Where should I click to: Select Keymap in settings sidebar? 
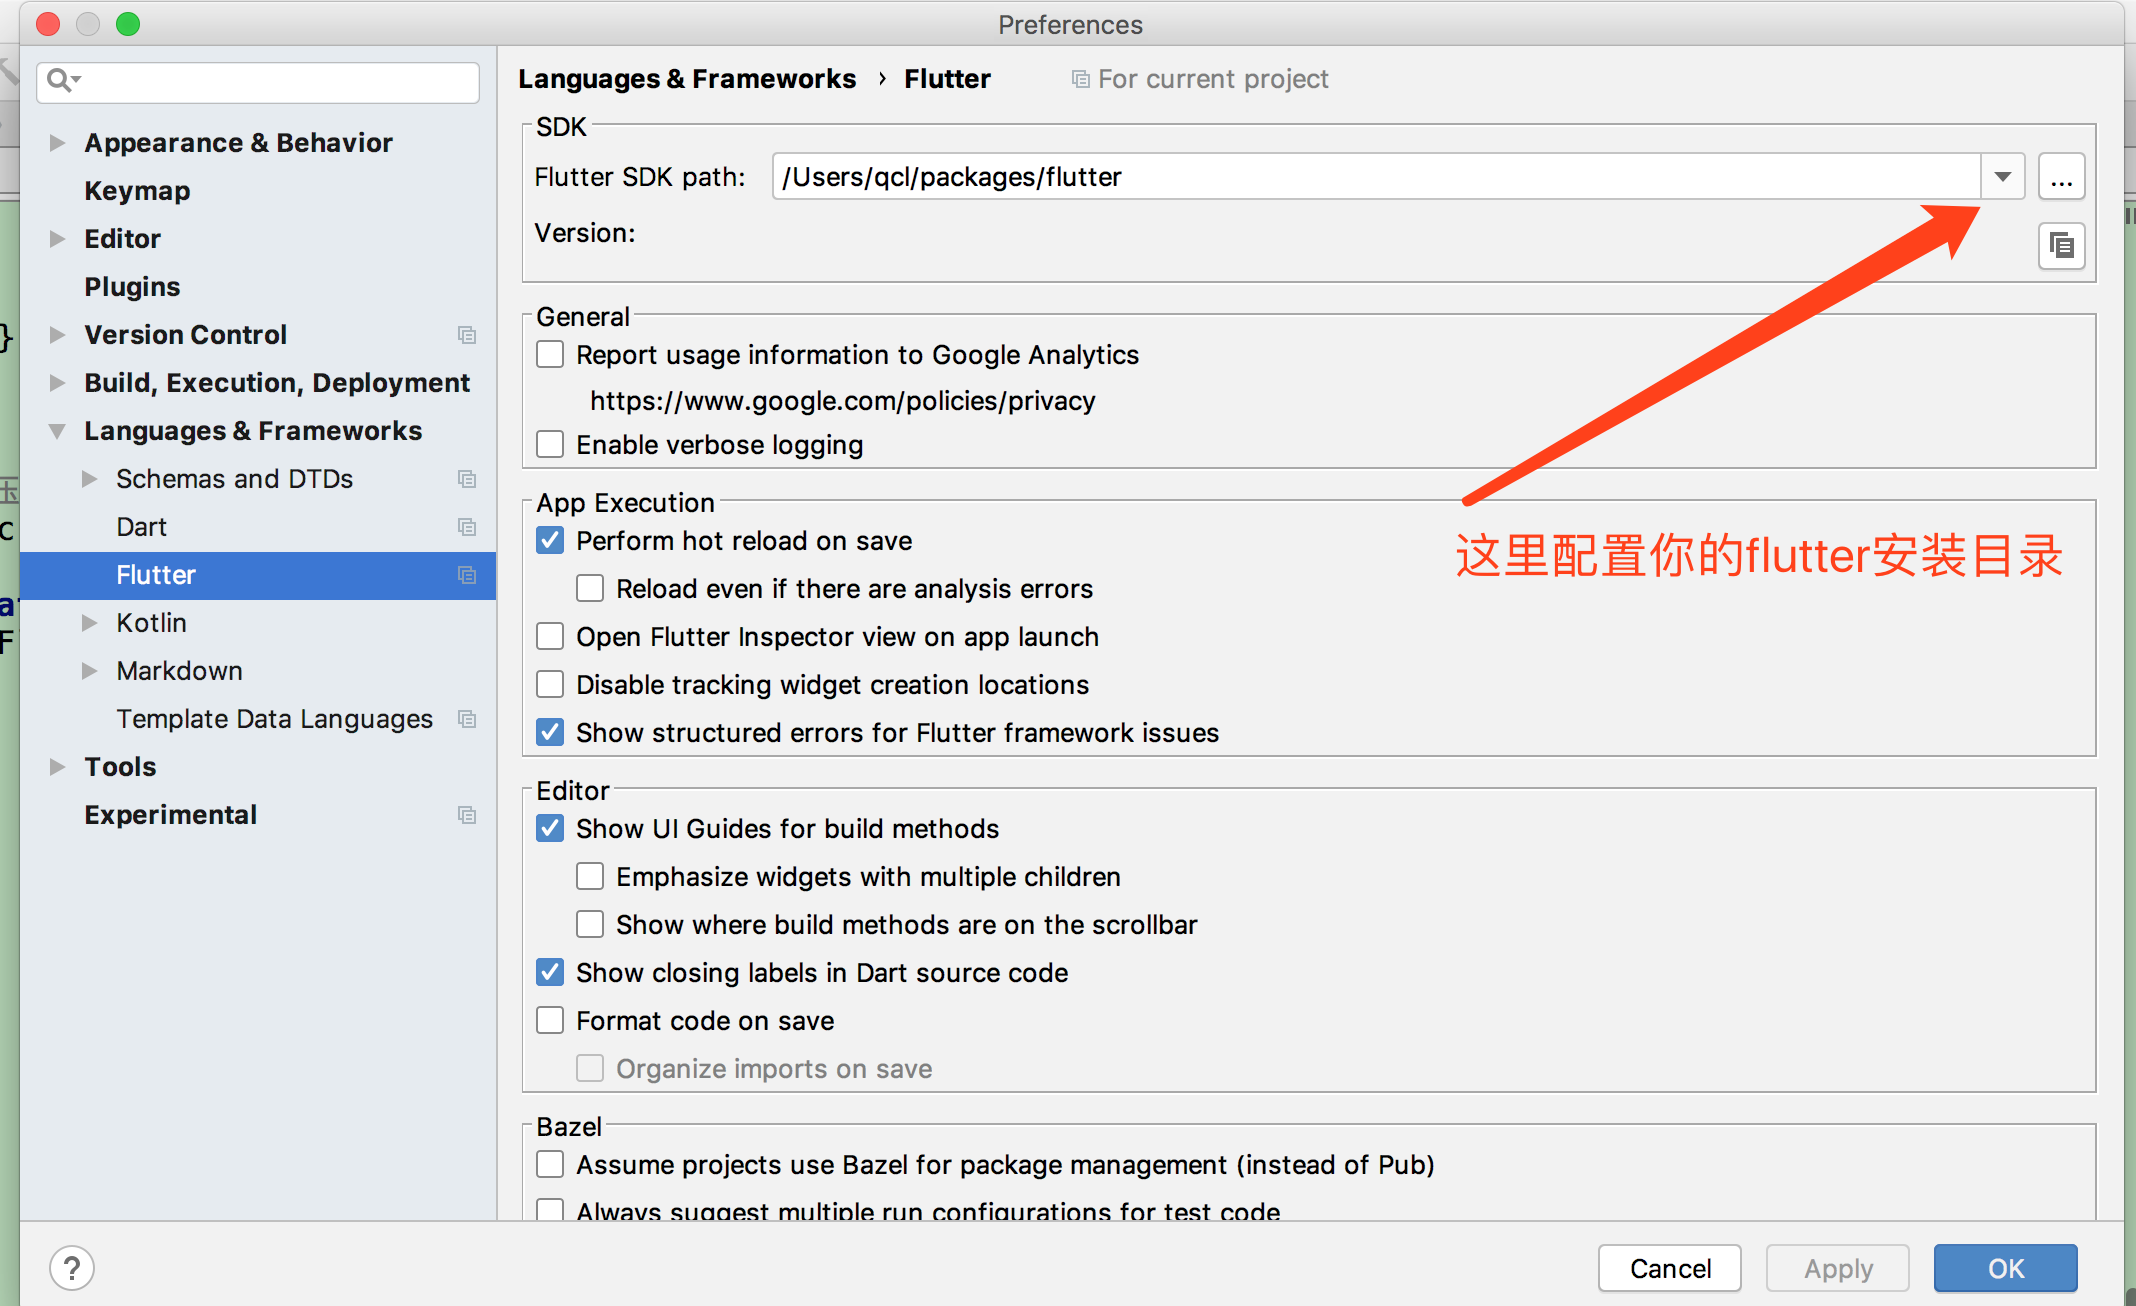[x=137, y=191]
